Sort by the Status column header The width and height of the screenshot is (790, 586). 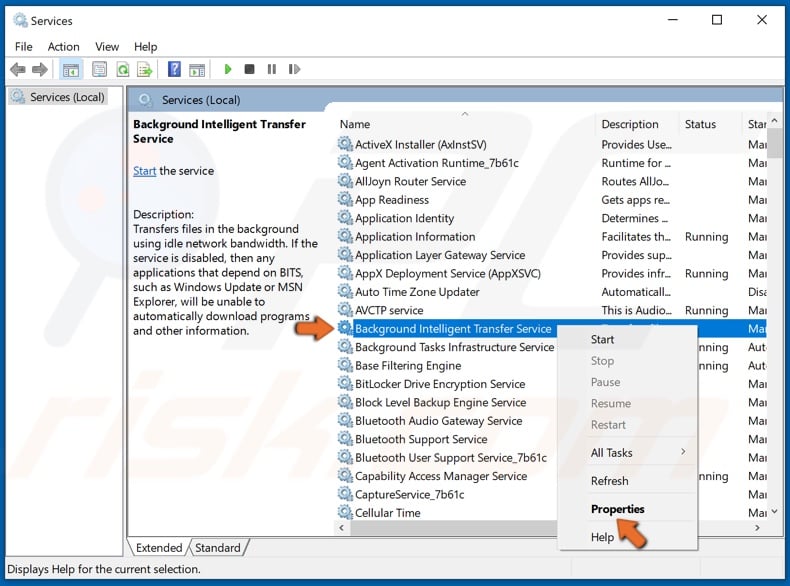[710, 124]
